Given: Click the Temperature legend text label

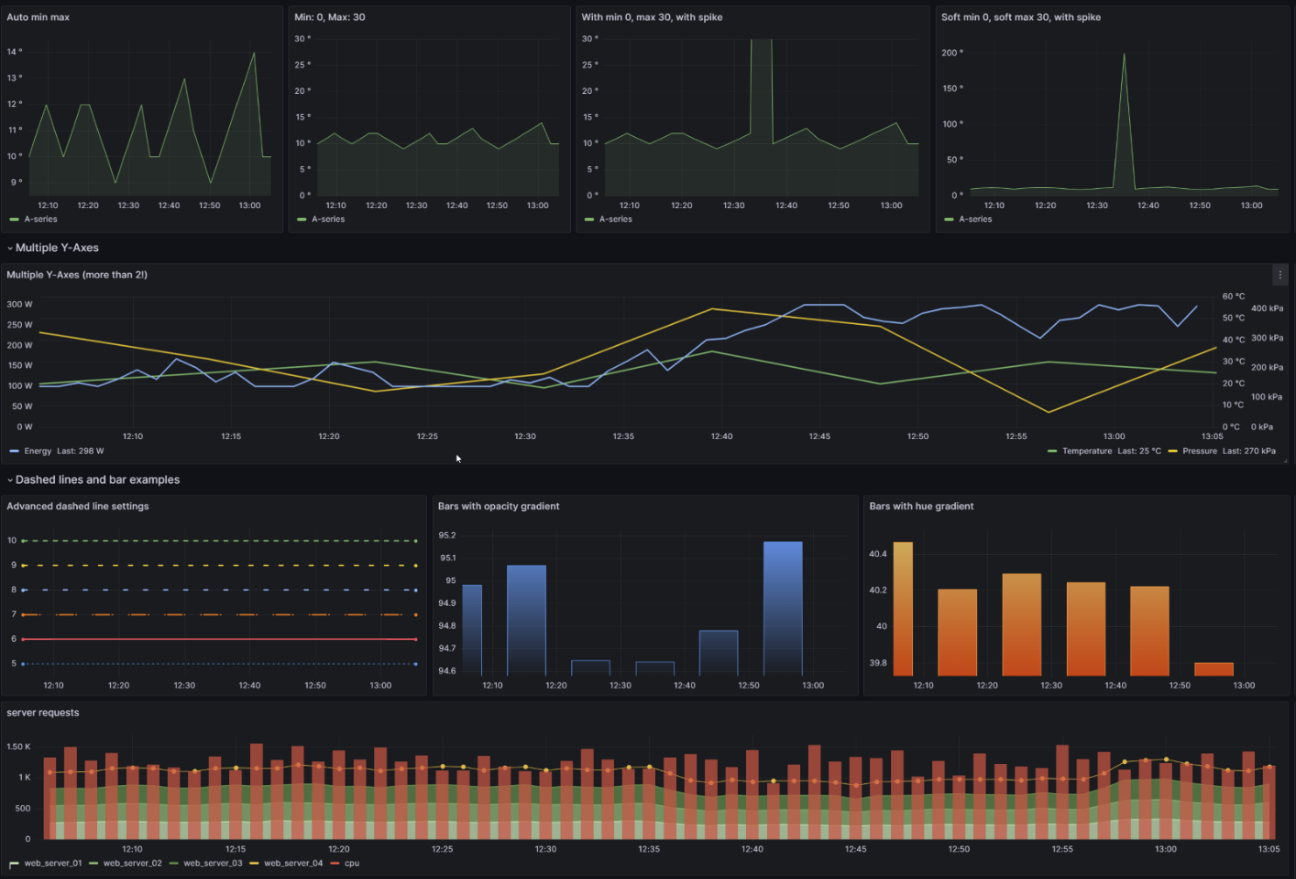Looking at the screenshot, I should click(x=1087, y=451).
